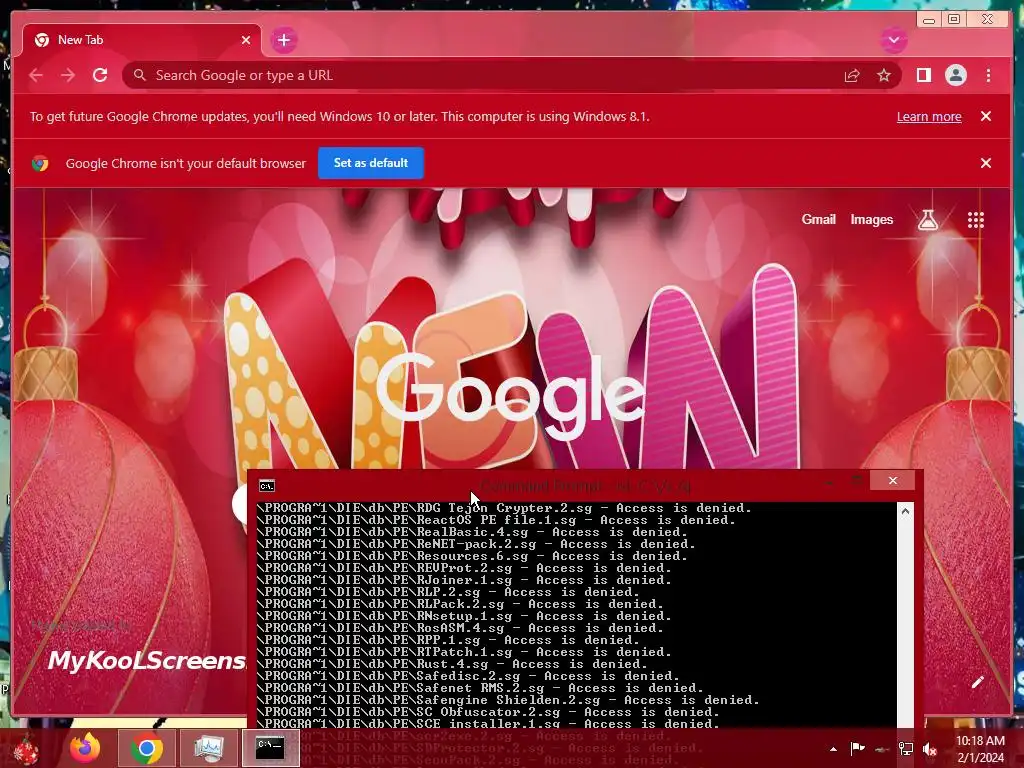Select the line 'ReactOS PE file.1.sg'
This screenshot has width=1024, height=768.
click(496, 520)
